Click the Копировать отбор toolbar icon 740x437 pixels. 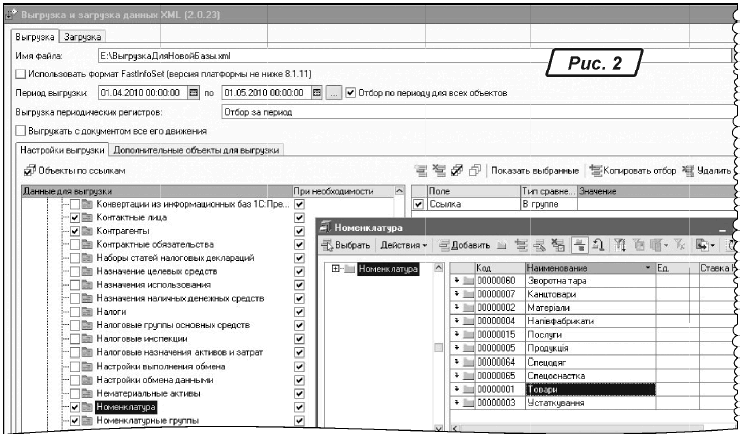tap(594, 171)
